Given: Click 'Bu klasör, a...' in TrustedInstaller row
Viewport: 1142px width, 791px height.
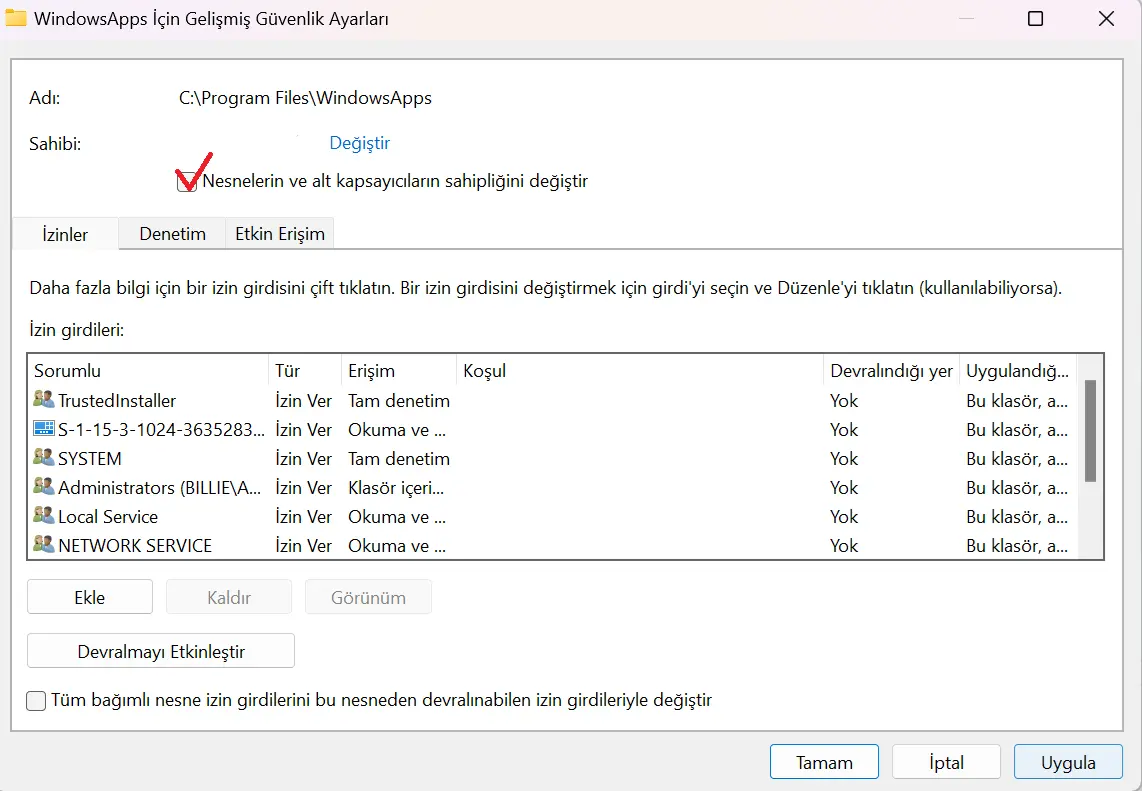Looking at the screenshot, I should (1017, 401).
